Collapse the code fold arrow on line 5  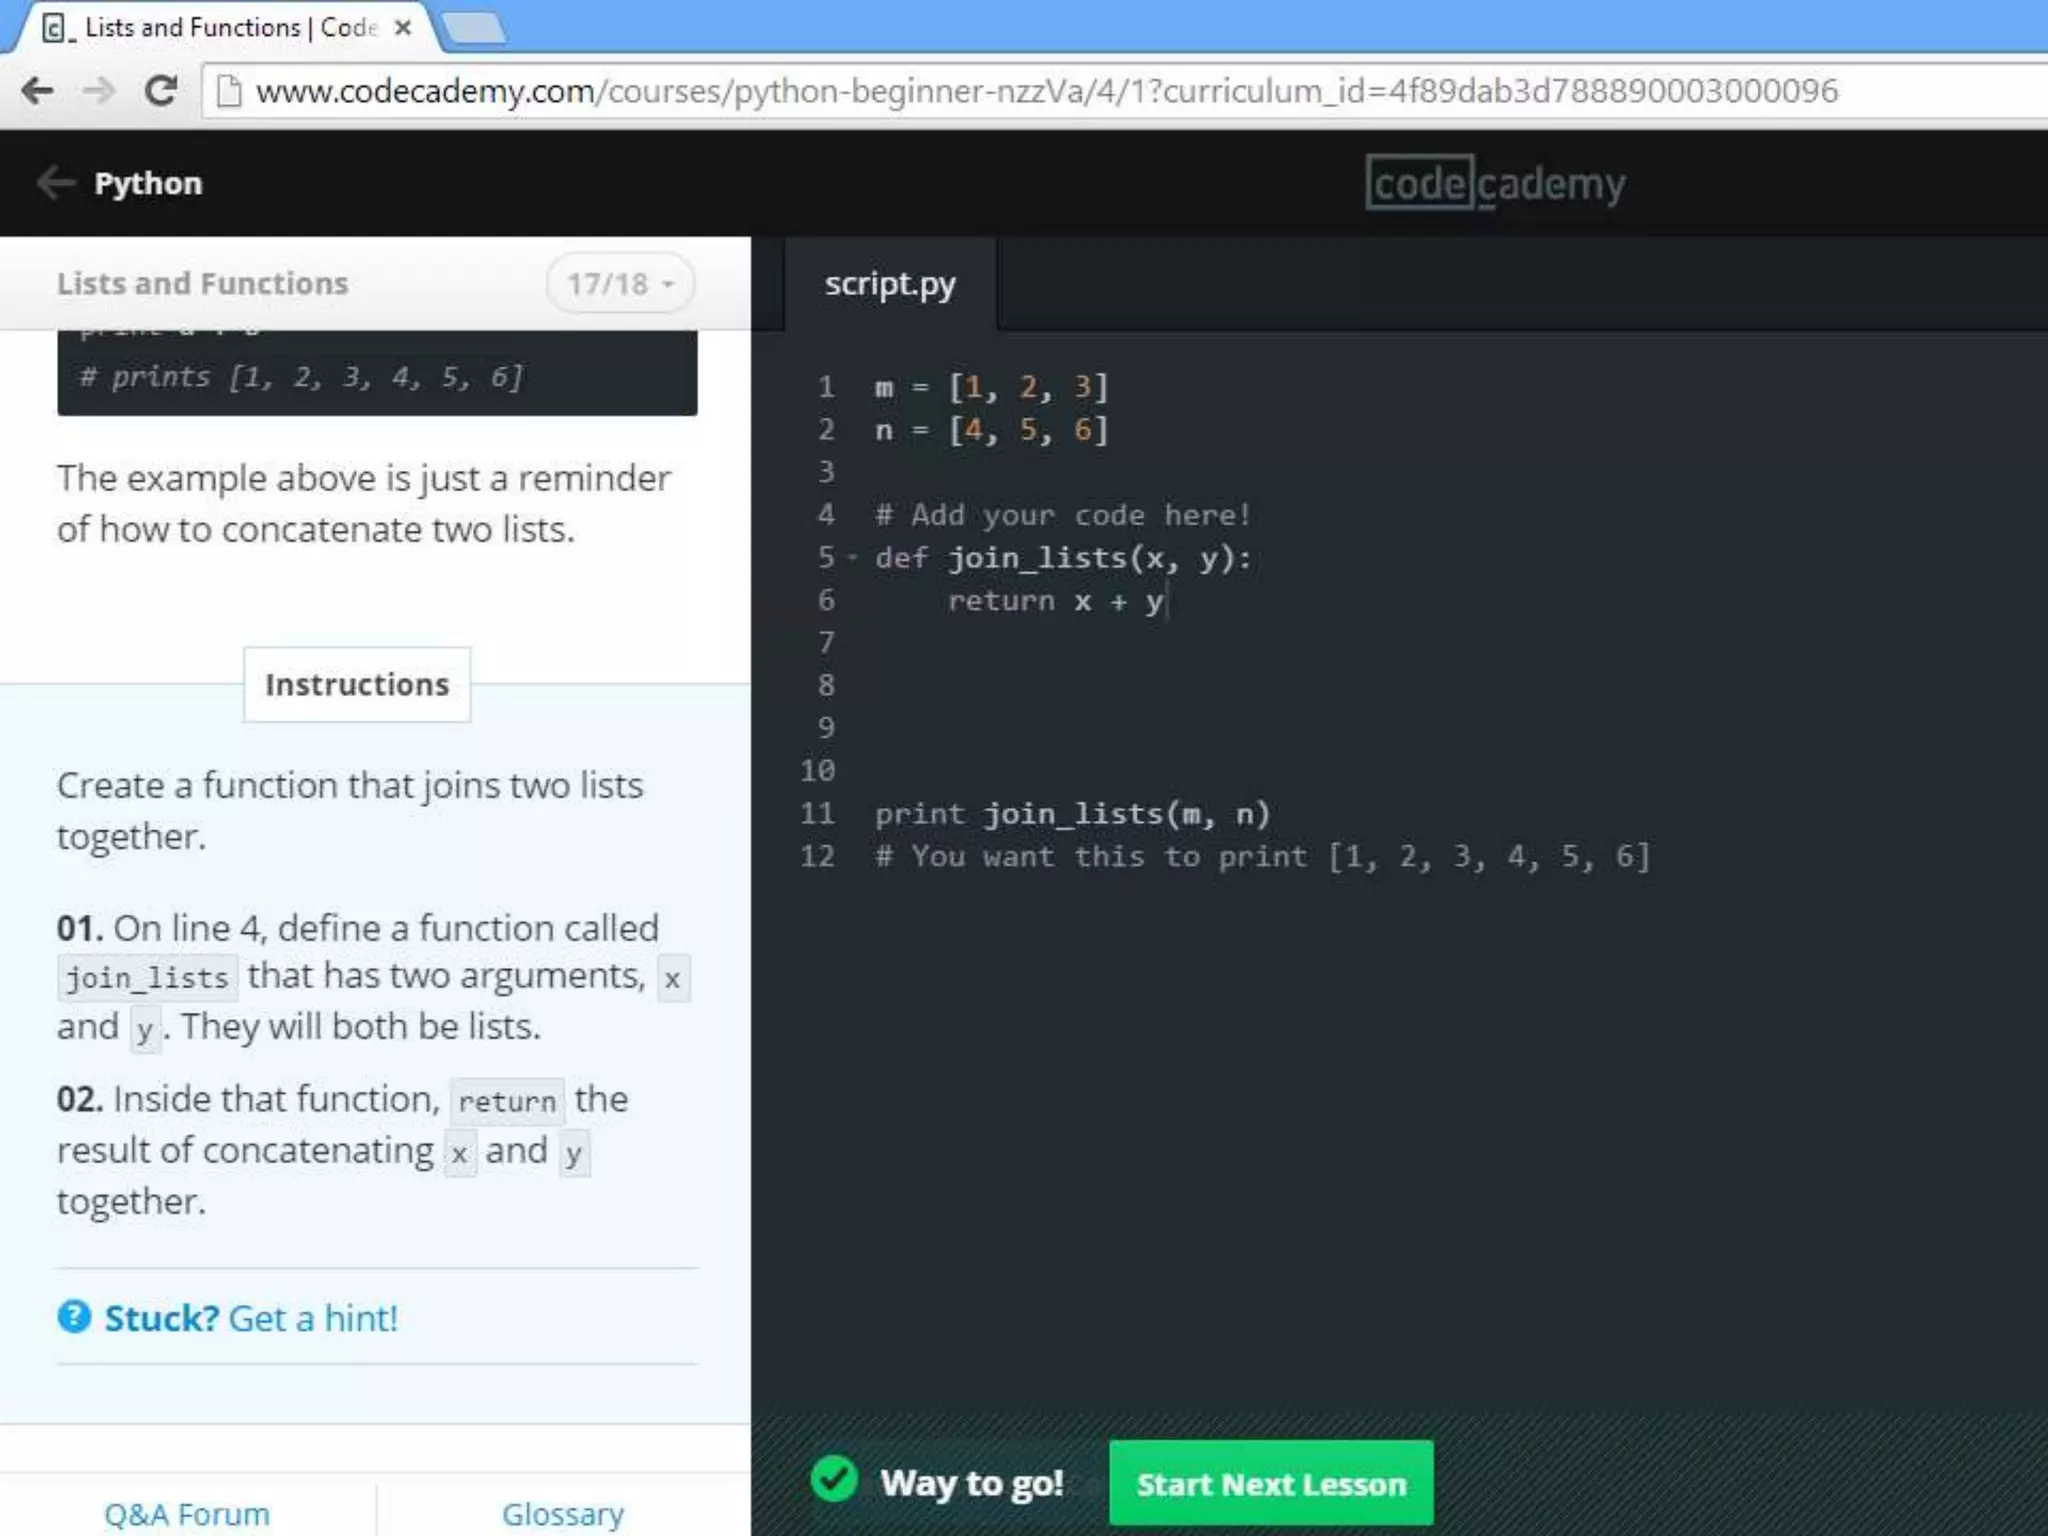[853, 557]
